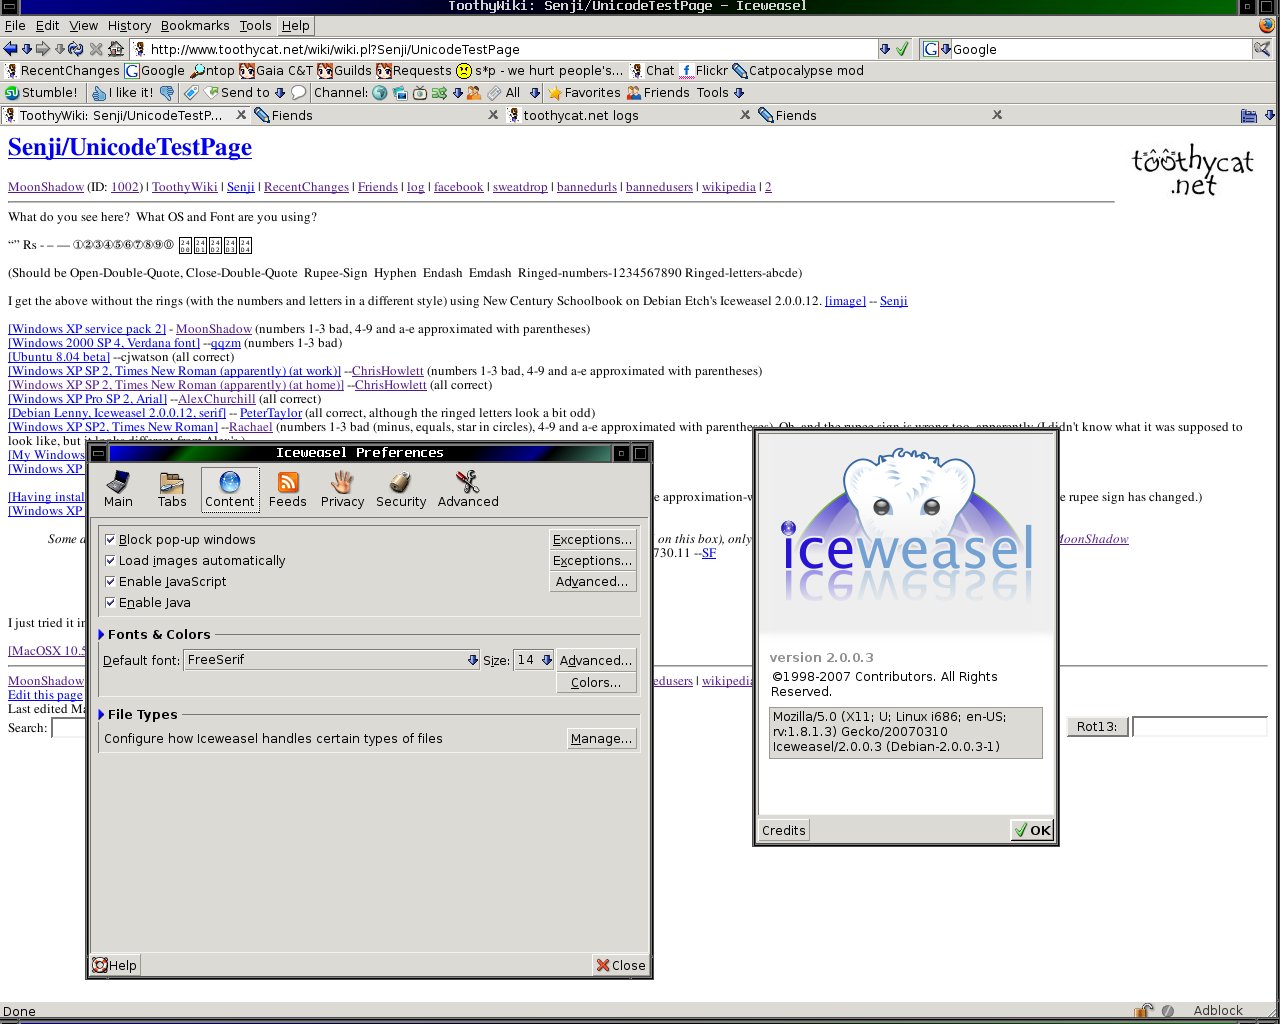Reload the current page
Screen dimensions: 1280x1024
pos(75,48)
